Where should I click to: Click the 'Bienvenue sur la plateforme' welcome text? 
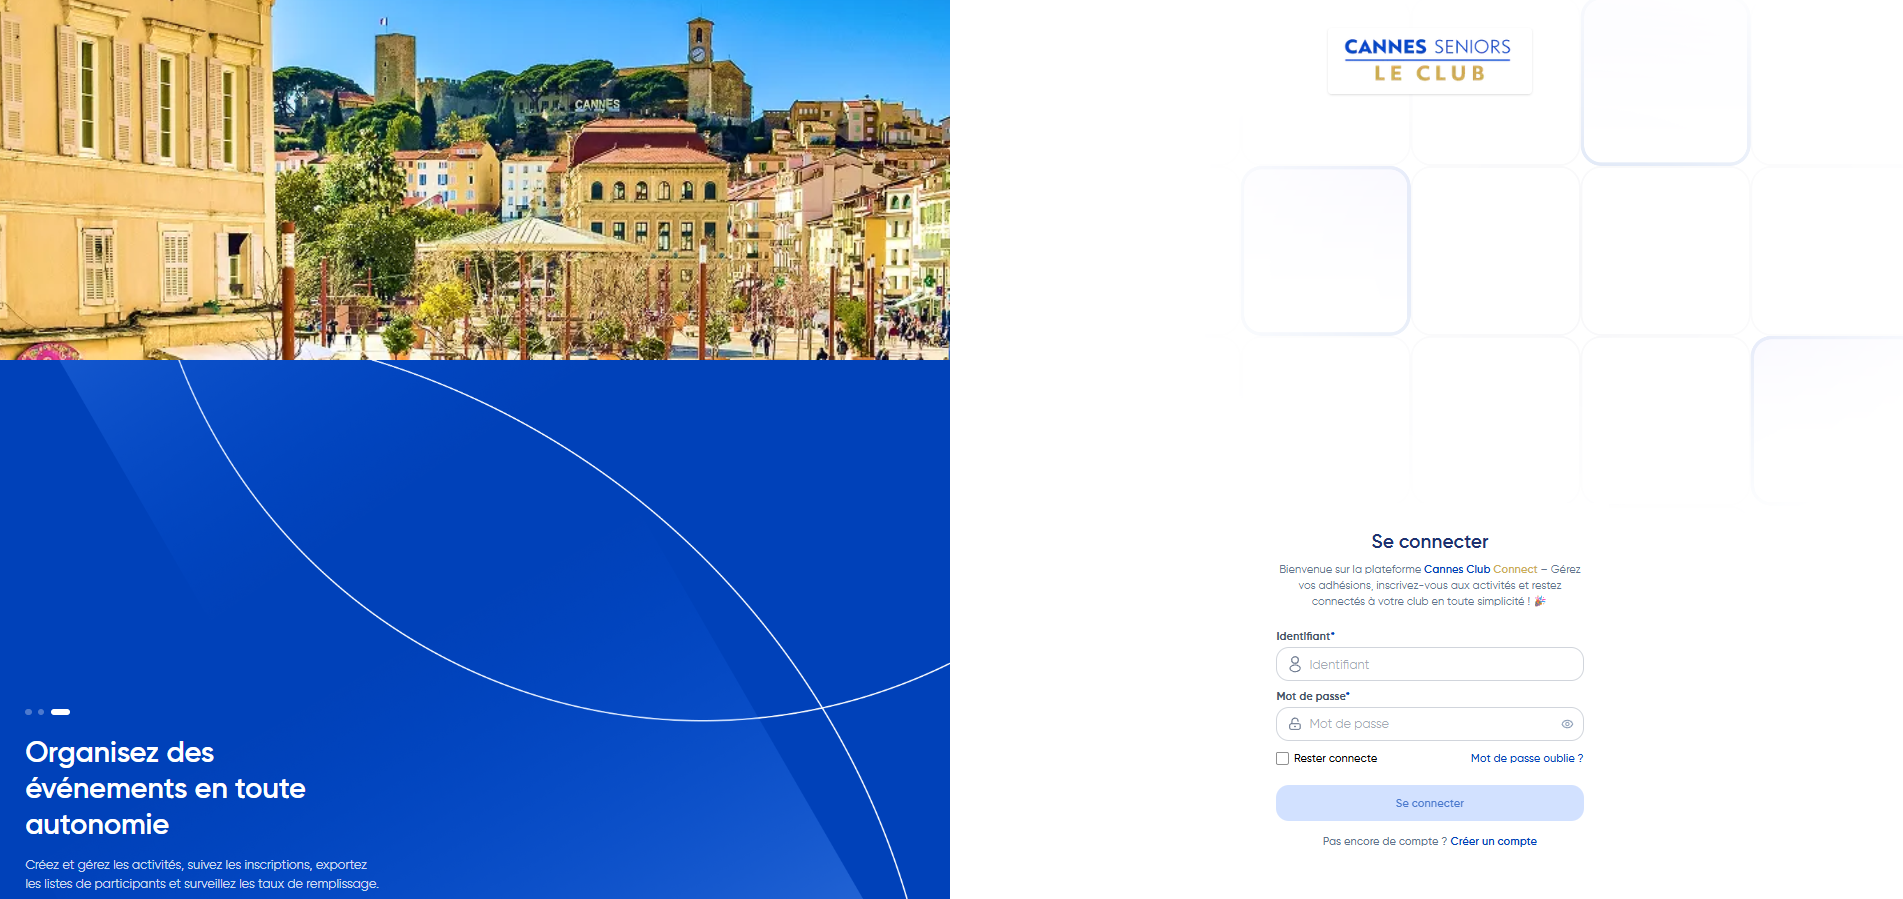coord(1430,586)
